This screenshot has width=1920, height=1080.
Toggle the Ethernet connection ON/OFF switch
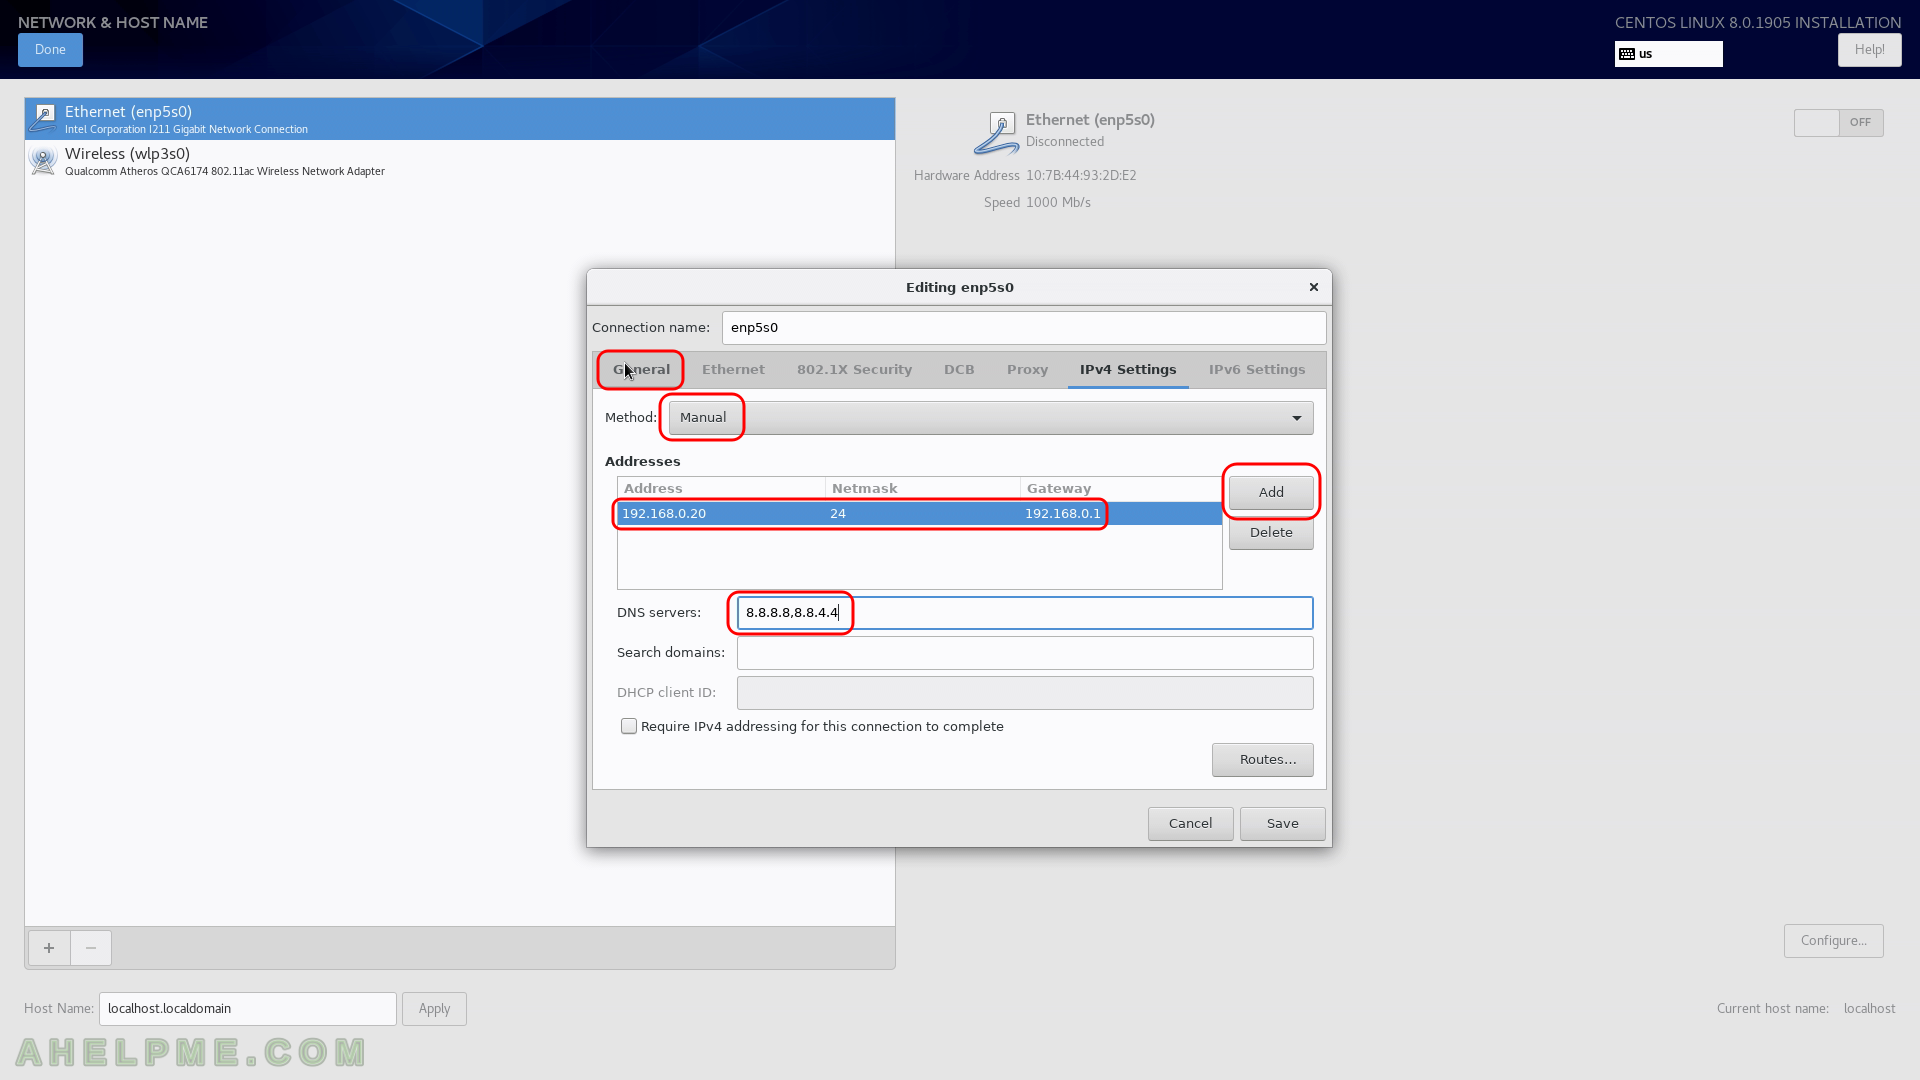(x=1838, y=123)
